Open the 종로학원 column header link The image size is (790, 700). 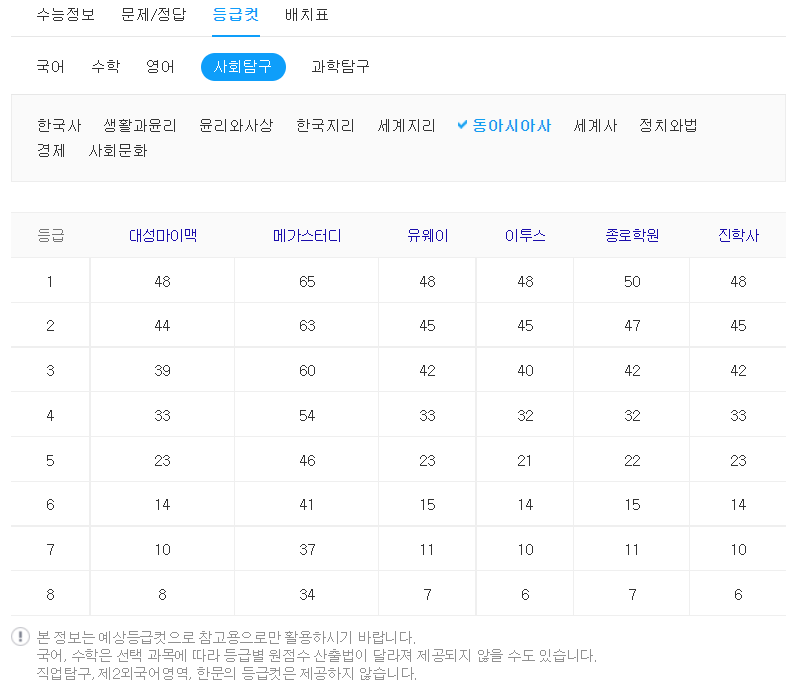(632, 235)
